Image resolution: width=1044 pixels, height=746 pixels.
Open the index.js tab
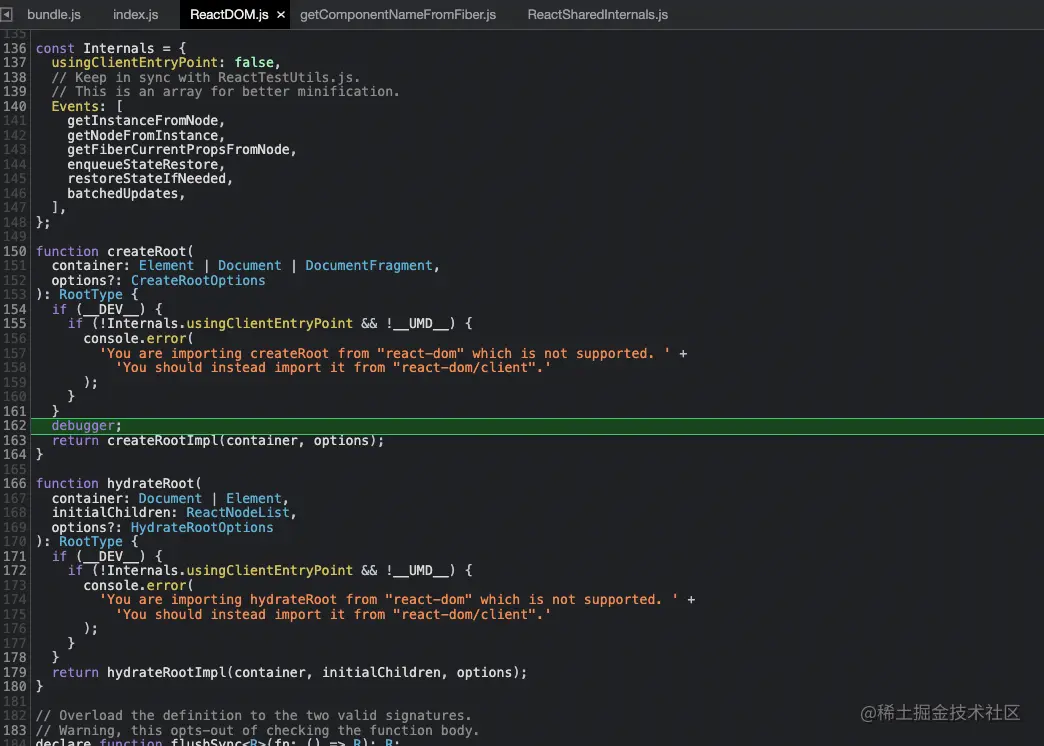136,15
